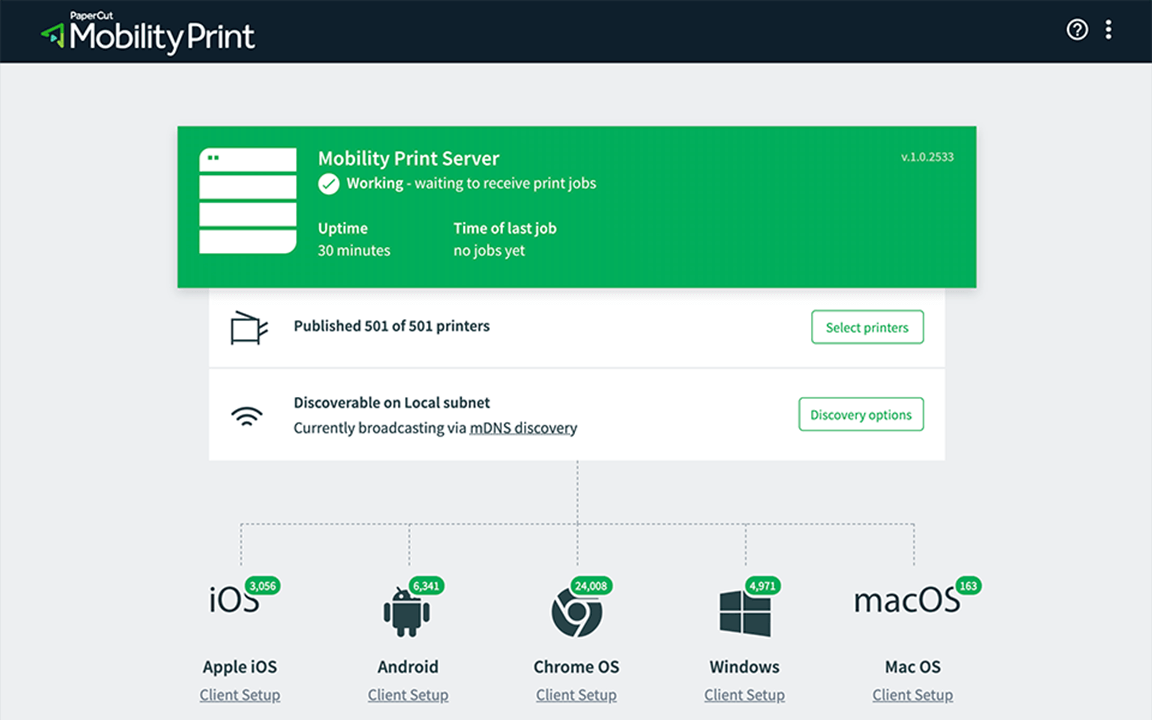This screenshot has height=720, width=1152.
Task: Click the Mobility Print Server heading
Action: [408, 158]
